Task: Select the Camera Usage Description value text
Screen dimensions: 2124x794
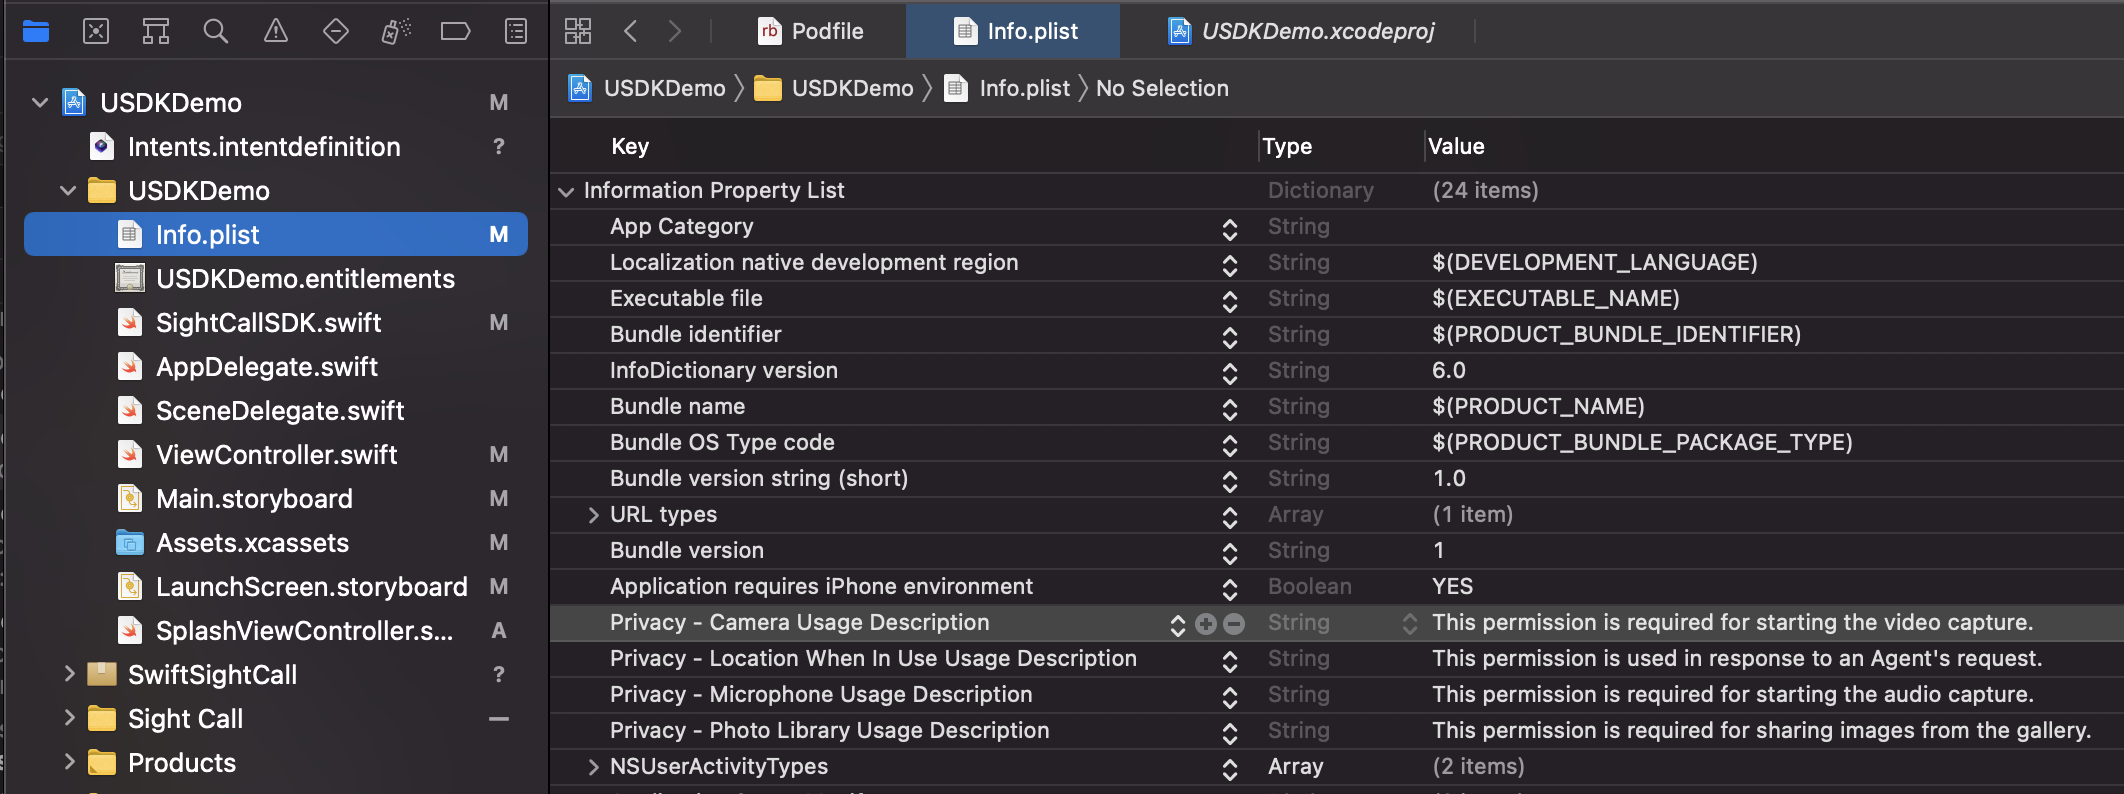Action: coord(1733,623)
